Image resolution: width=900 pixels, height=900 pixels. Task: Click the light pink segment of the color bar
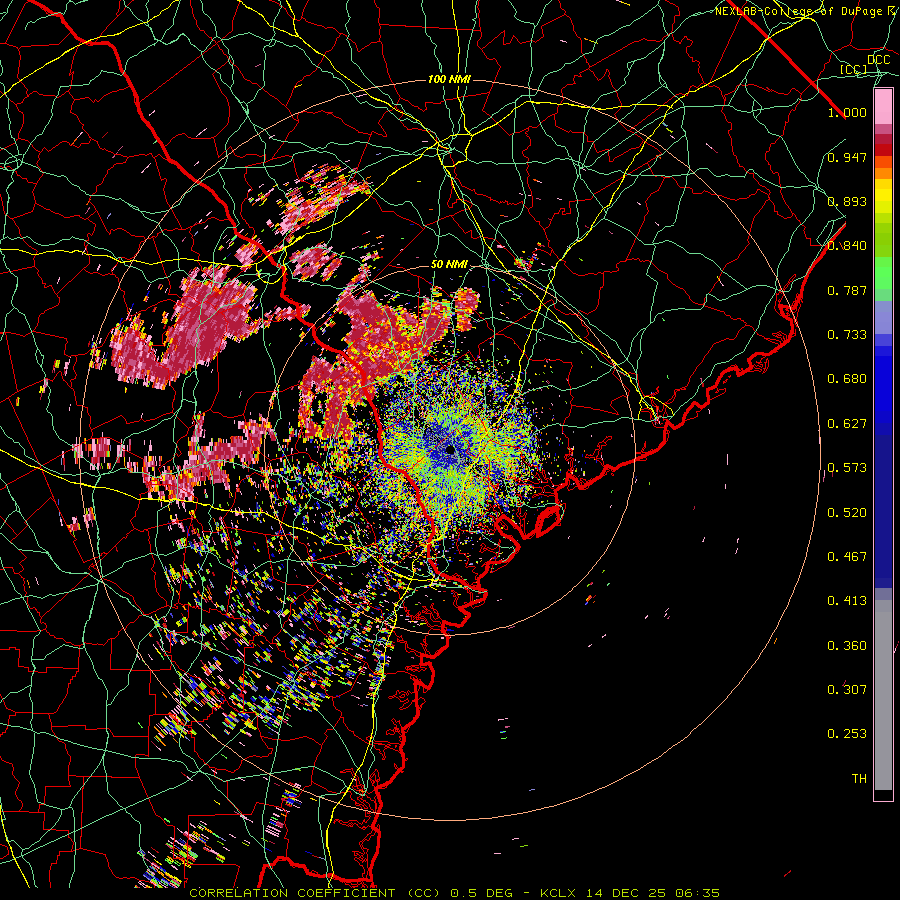coord(883,106)
